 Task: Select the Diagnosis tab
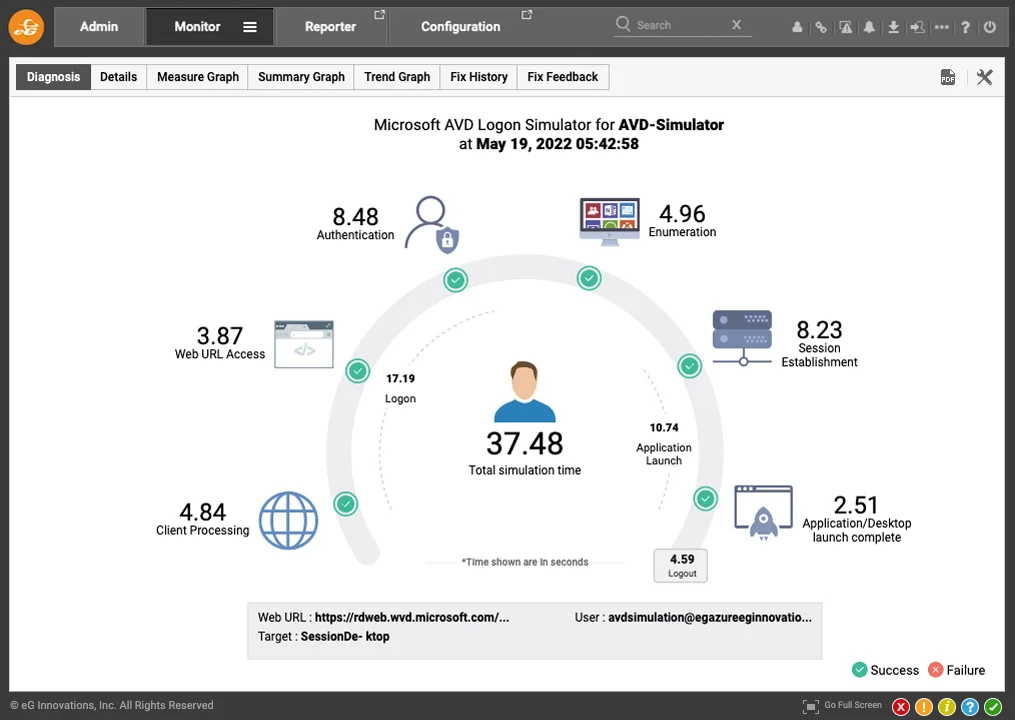pos(53,77)
